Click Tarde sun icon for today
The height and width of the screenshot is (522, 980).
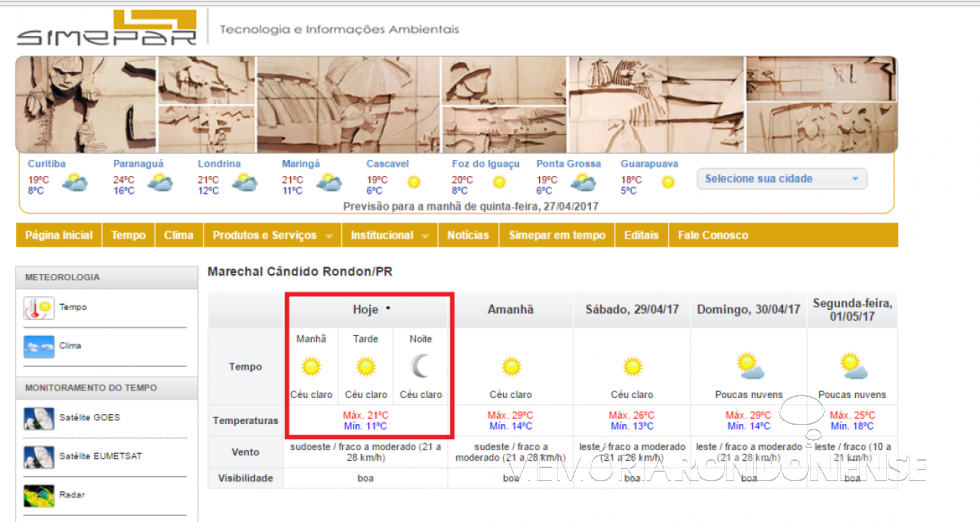click(366, 367)
